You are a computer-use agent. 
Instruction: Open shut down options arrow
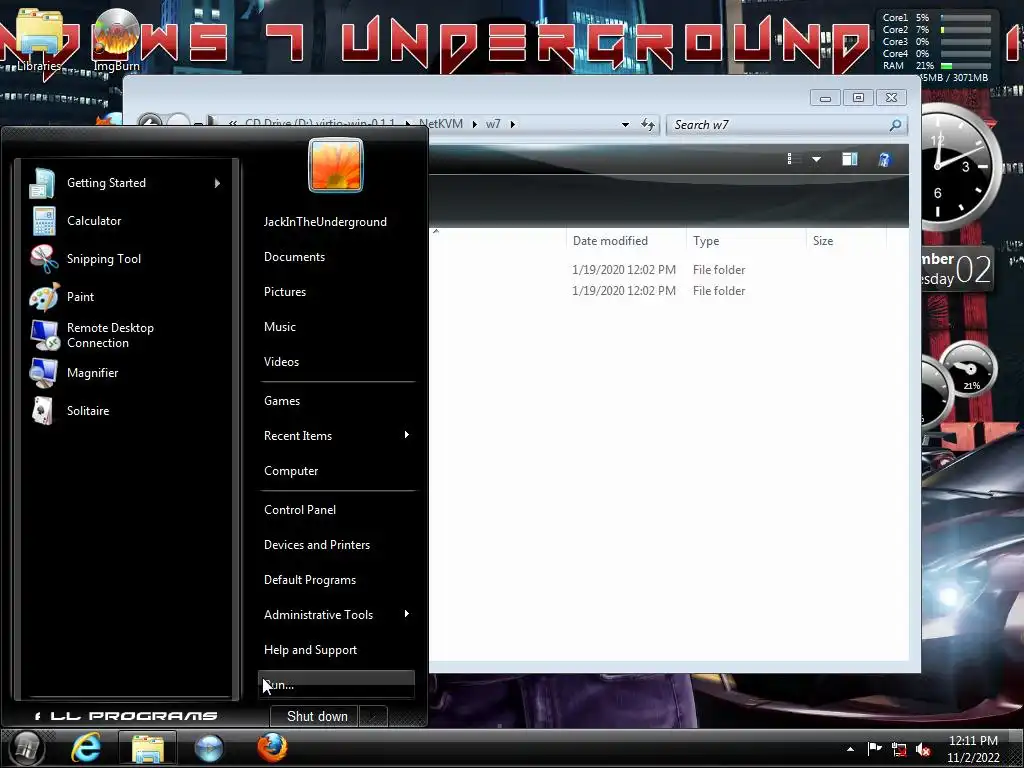[373, 716]
